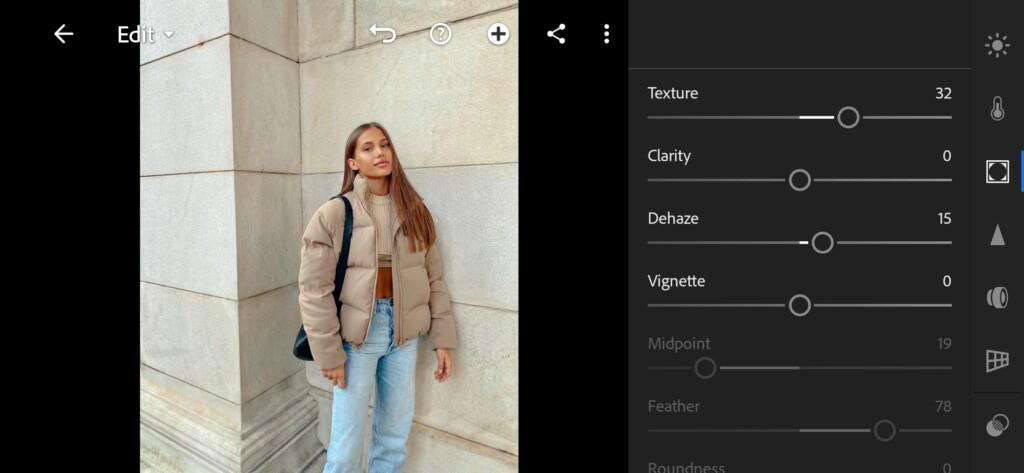Click the Vignette slider handle
The width and height of the screenshot is (1024, 473).
[x=800, y=305]
